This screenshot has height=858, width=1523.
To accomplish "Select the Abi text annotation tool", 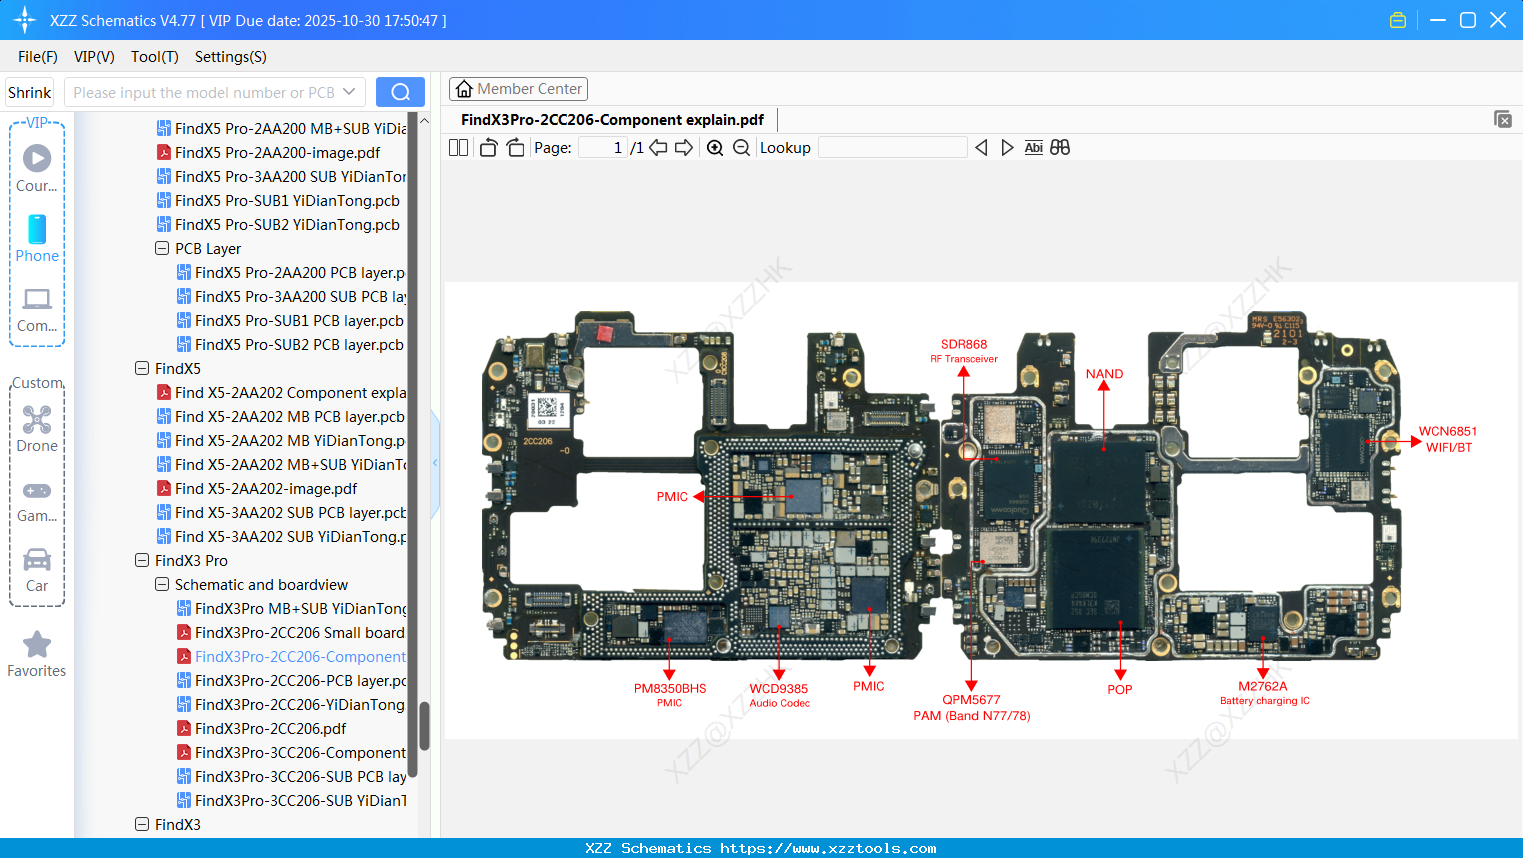I will 1033,147.
